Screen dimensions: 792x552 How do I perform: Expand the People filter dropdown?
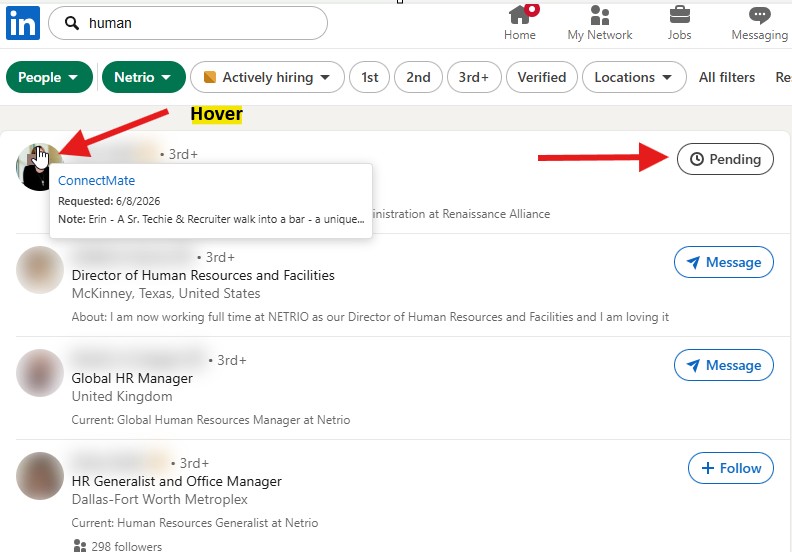(x=49, y=77)
